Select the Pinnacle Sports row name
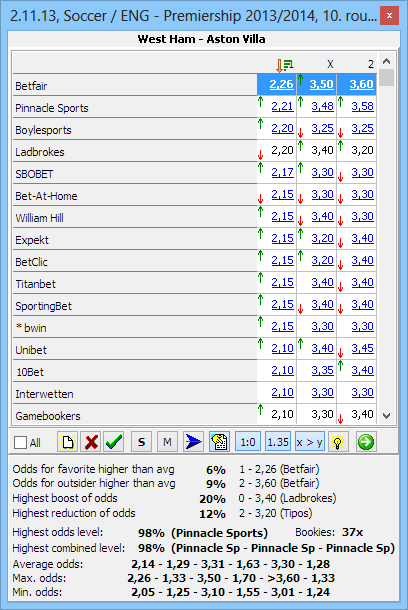408x610 pixels. (52, 108)
